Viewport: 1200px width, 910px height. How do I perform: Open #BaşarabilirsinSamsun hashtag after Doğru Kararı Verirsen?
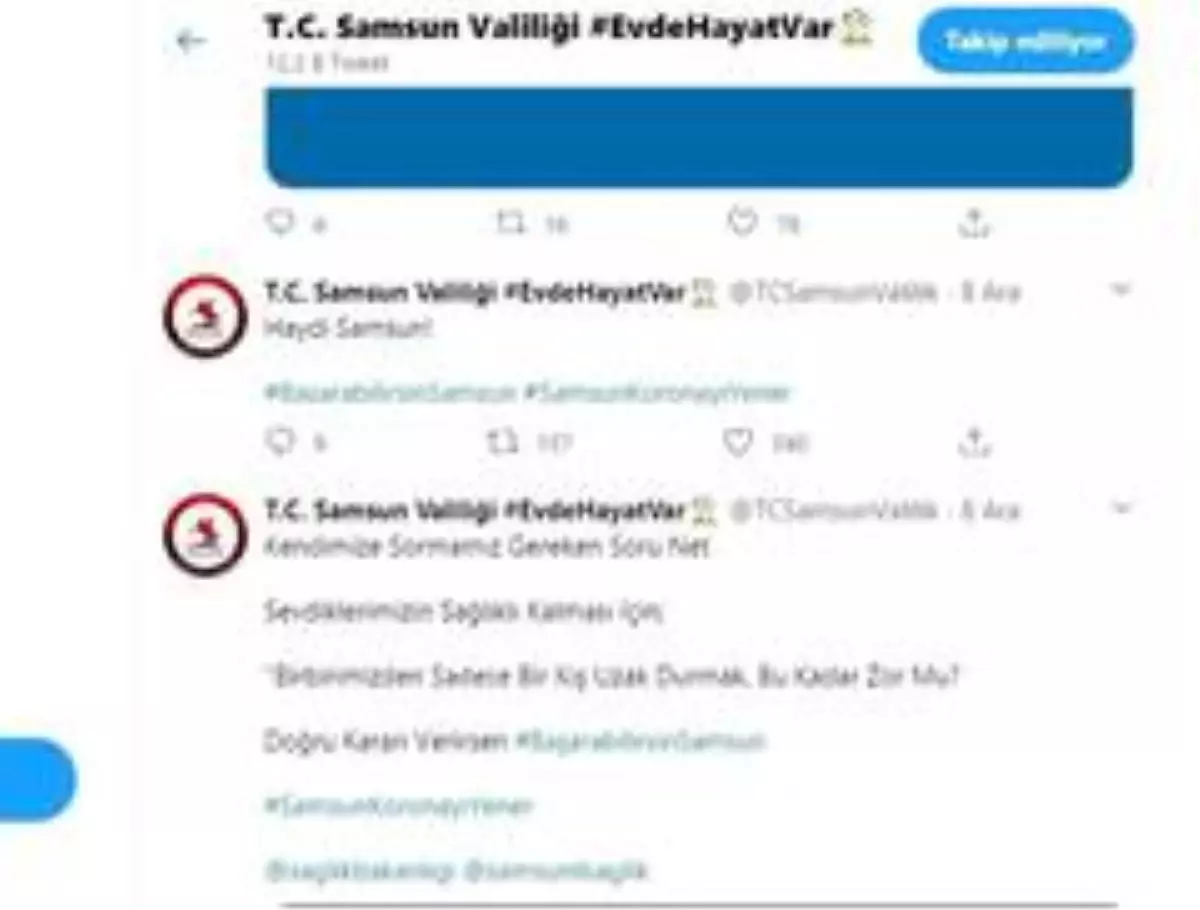tap(641, 742)
